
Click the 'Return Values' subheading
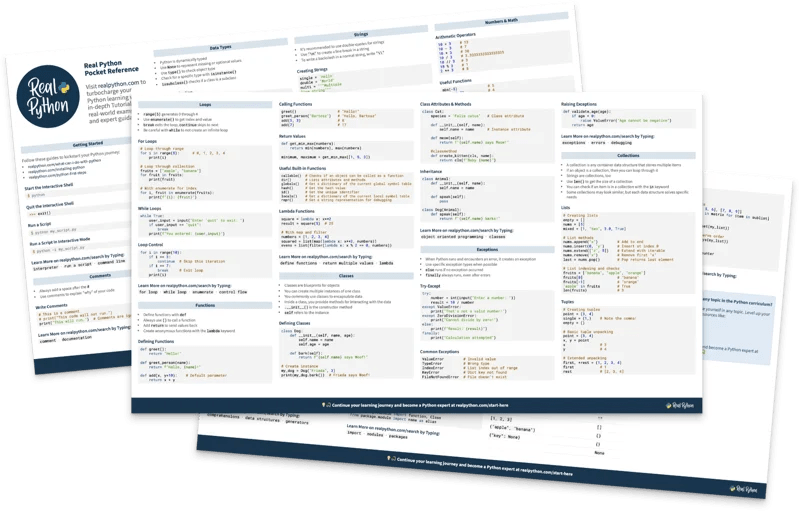click(x=292, y=136)
